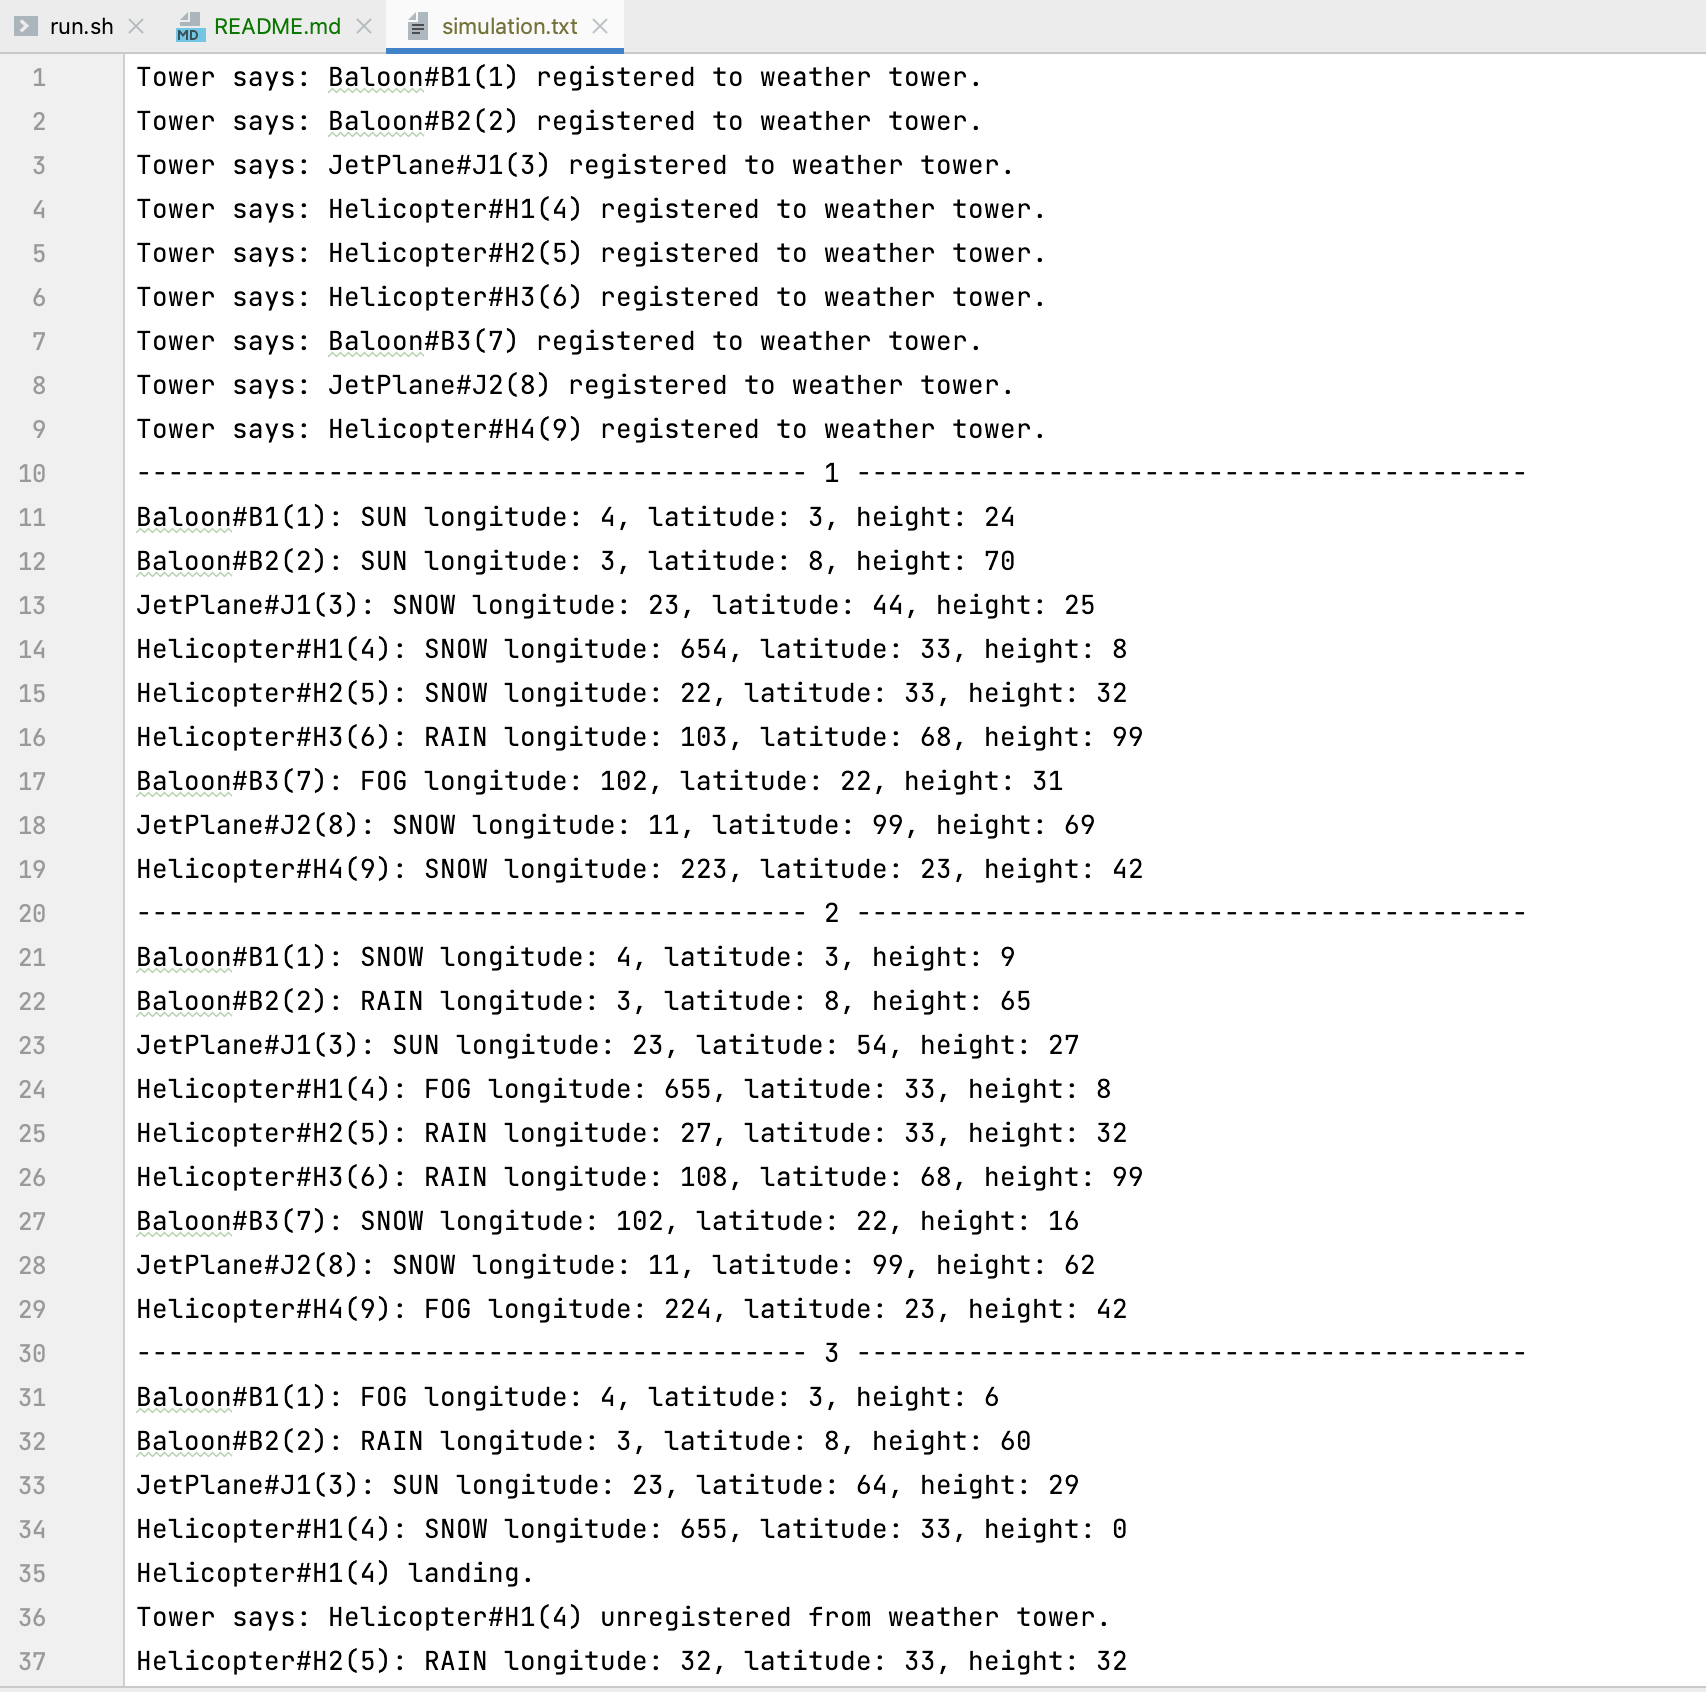Click line 'Baloon#B3(7): SNOW ... height: 16'
Image resolution: width=1706 pixels, height=1692 pixels.
point(608,1222)
